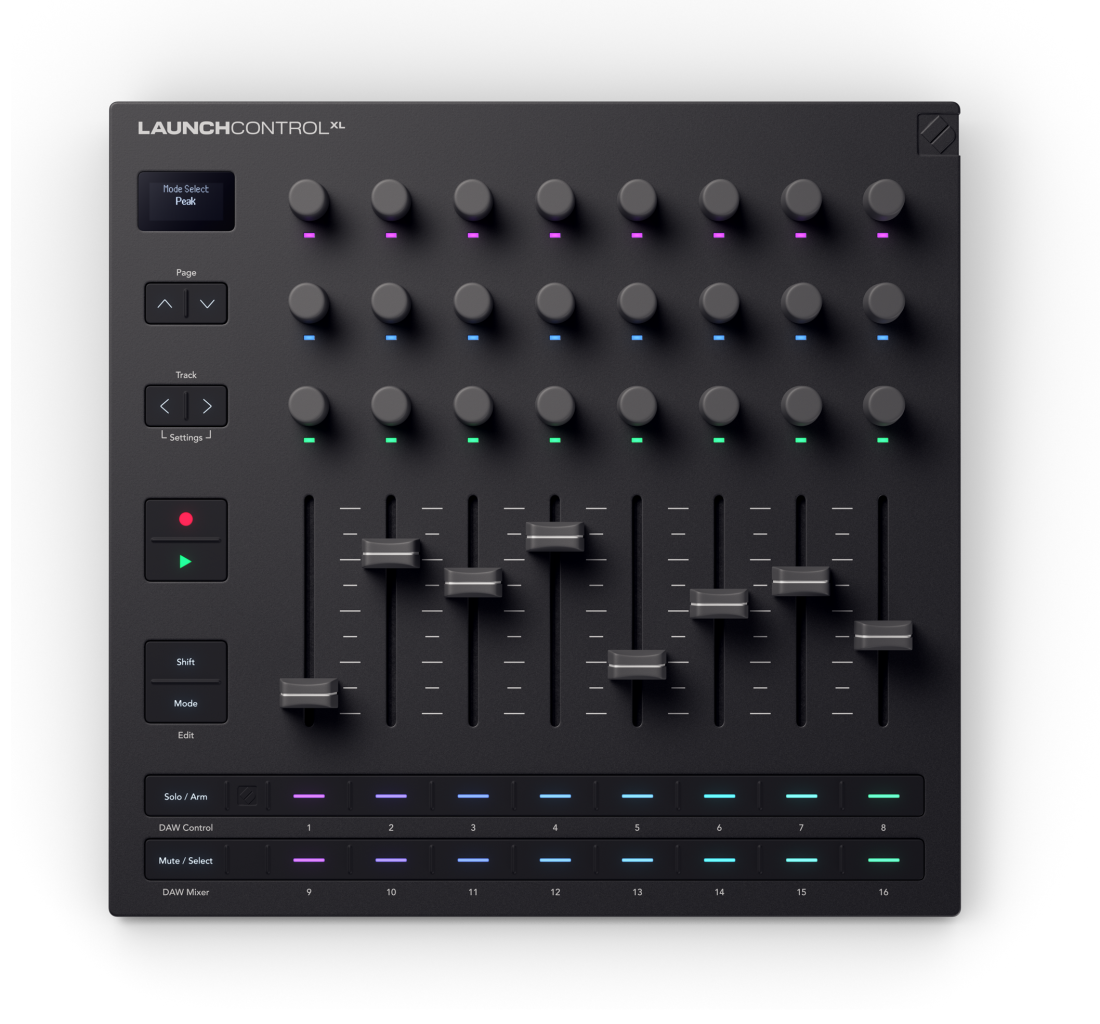Click the Novation logo button beside Solo / Arm
This screenshot has width=1100, height=1024.
point(248,796)
